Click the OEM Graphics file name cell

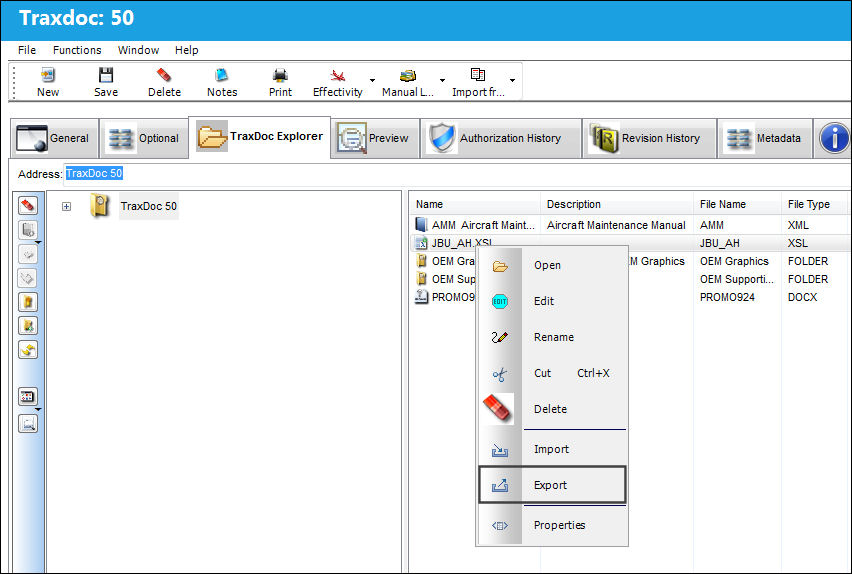point(734,261)
